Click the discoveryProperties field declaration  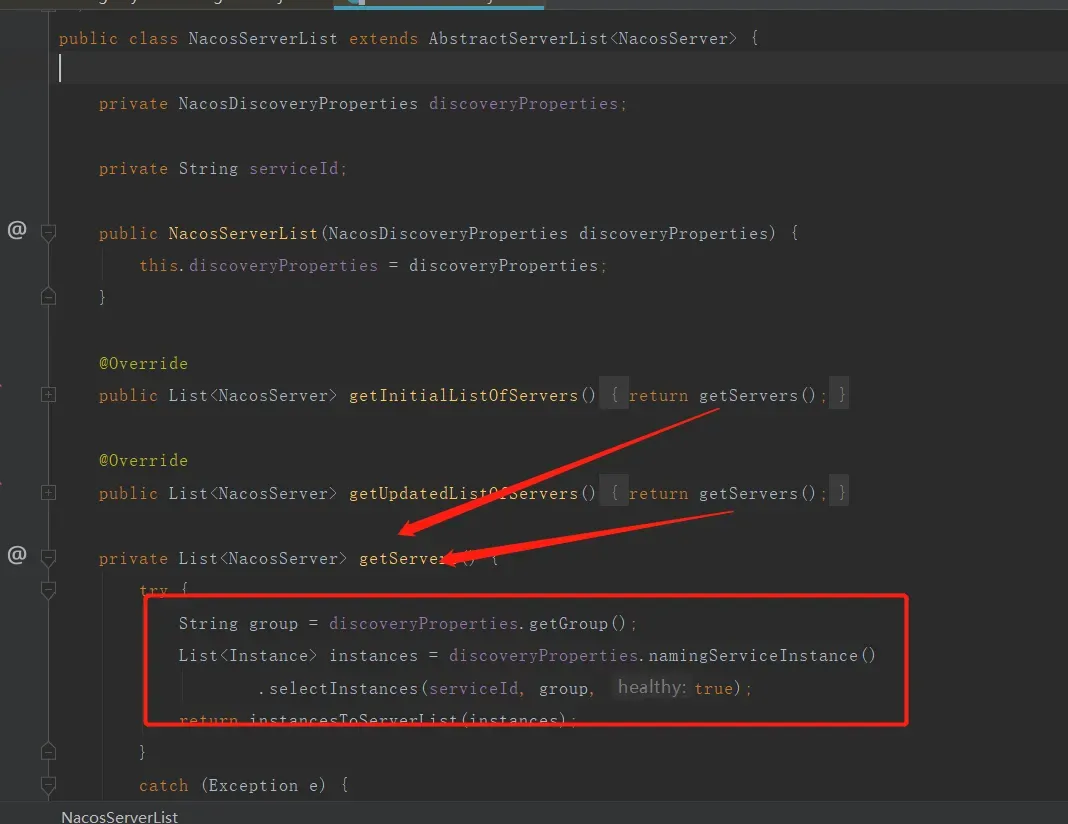point(523,104)
